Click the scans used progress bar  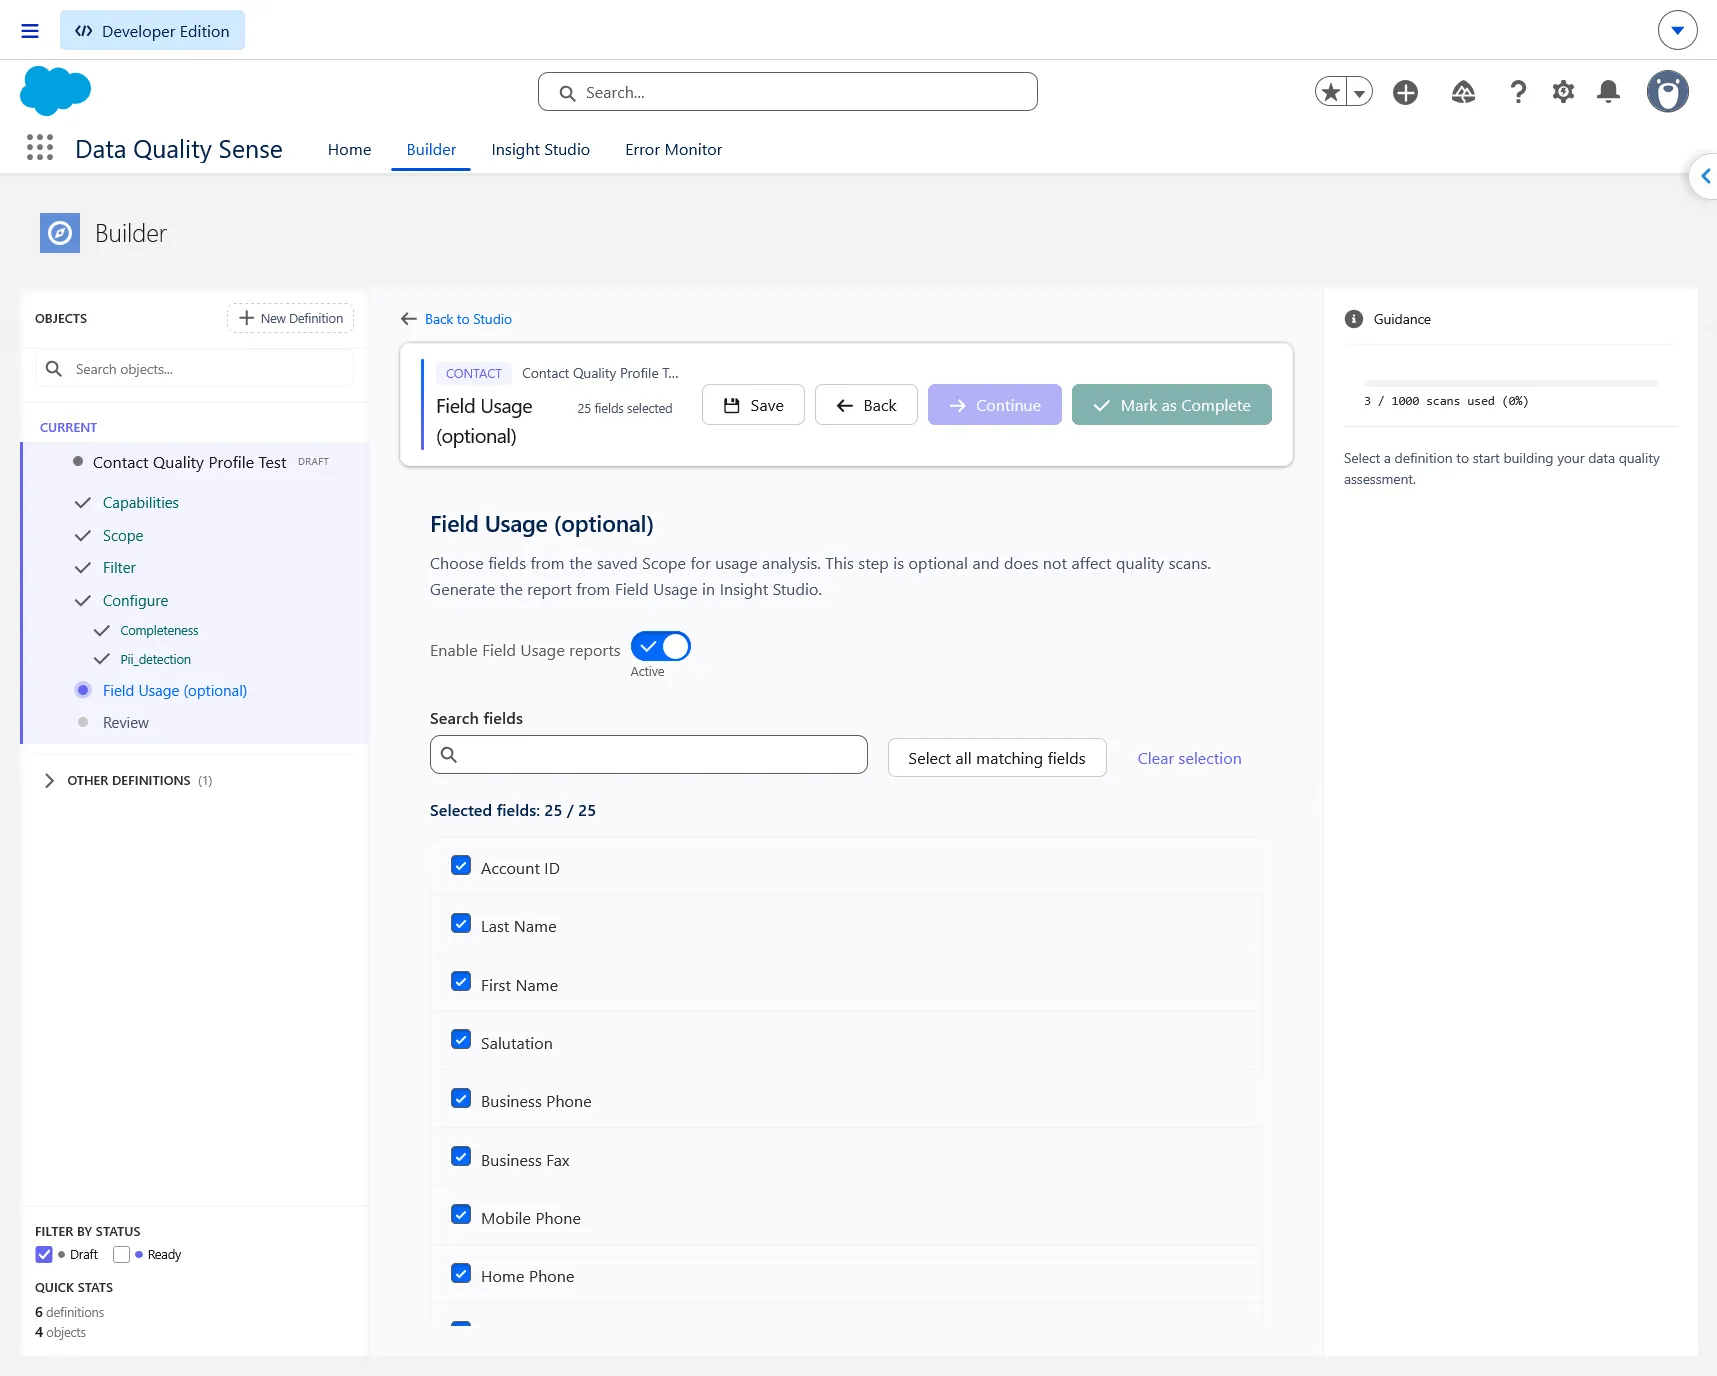1511,383
